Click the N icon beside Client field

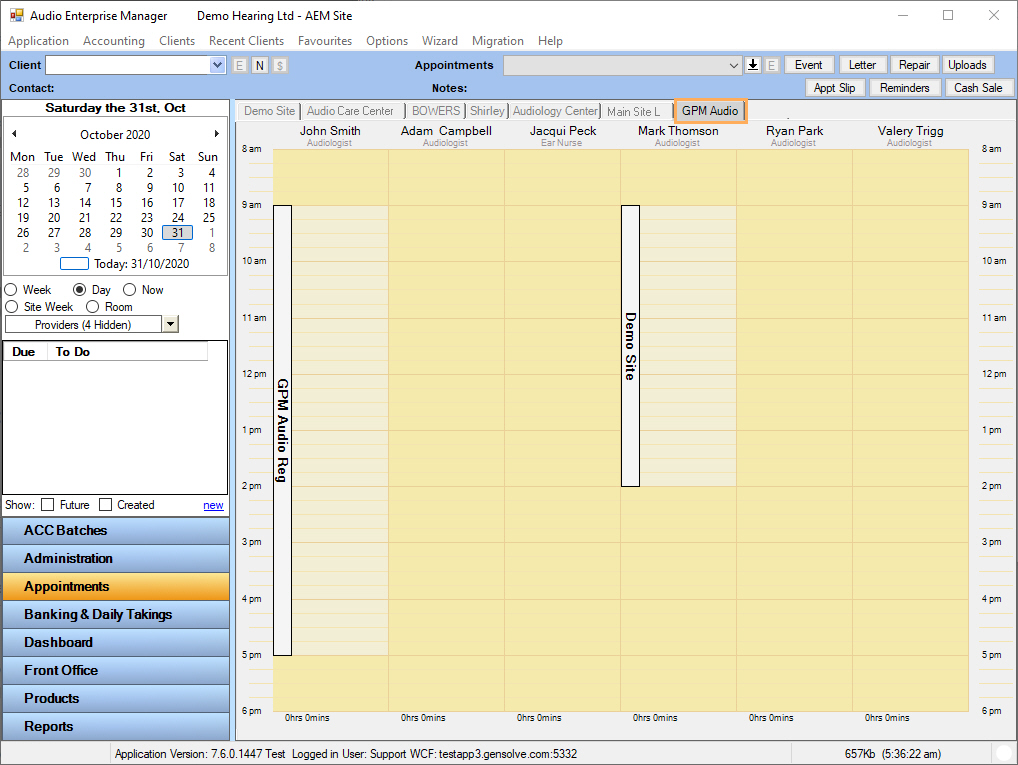click(x=260, y=65)
